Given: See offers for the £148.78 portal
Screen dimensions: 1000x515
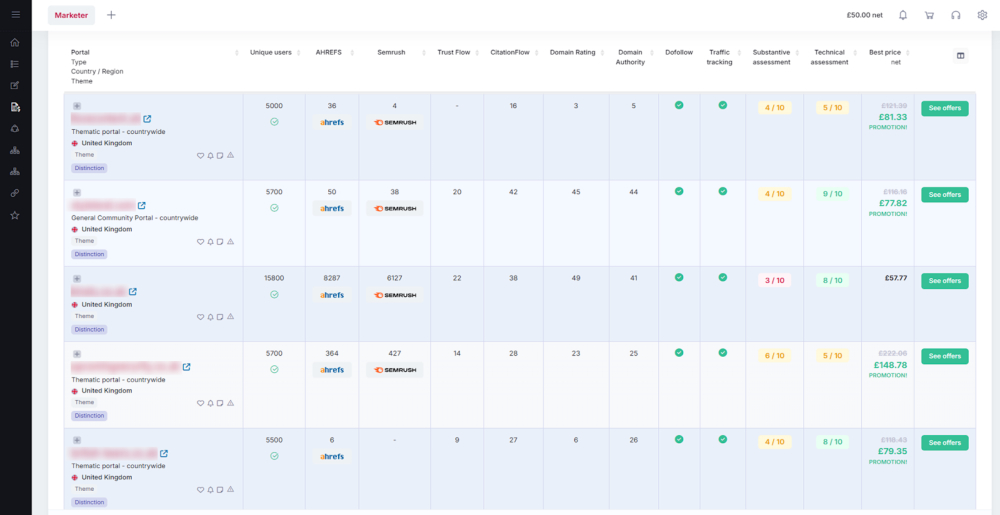Looking at the screenshot, I should tap(945, 356).
